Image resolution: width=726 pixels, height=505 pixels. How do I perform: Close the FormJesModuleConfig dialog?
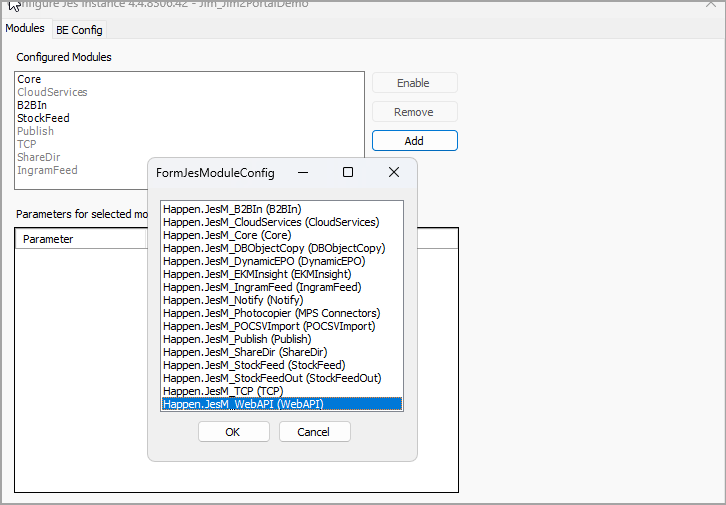394,173
